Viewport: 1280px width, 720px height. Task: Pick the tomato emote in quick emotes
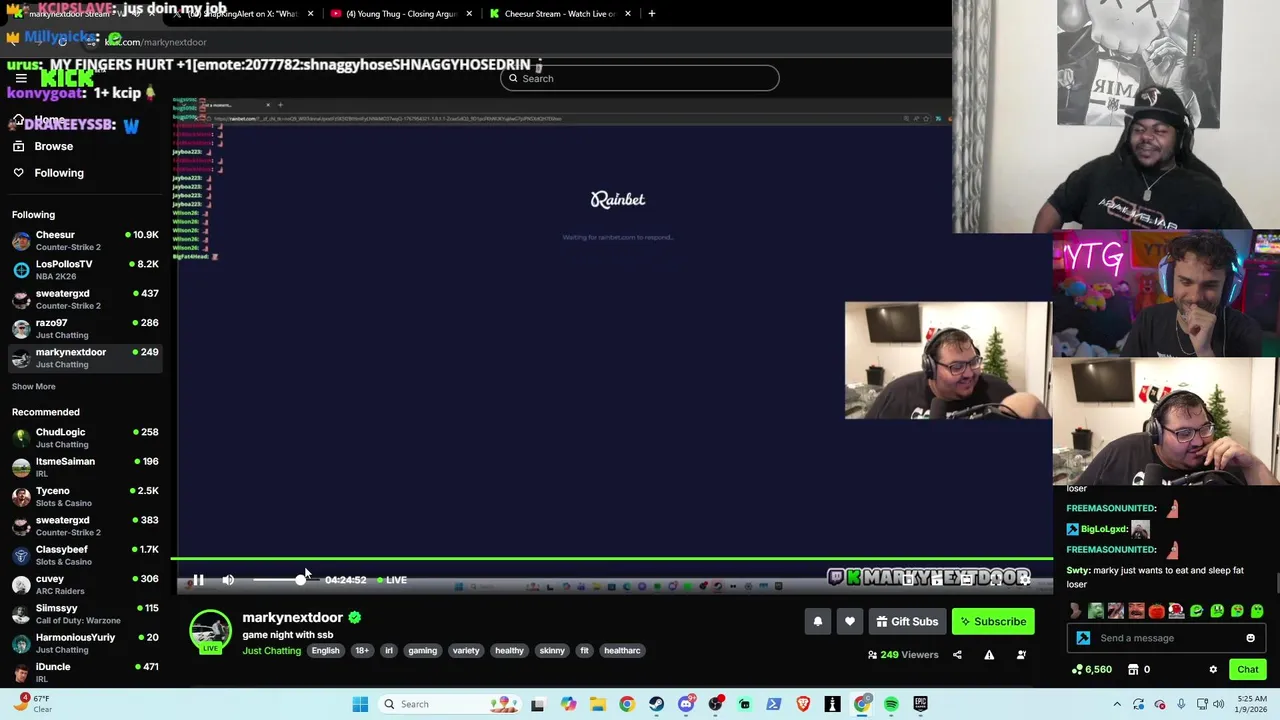[x=1157, y=611]
